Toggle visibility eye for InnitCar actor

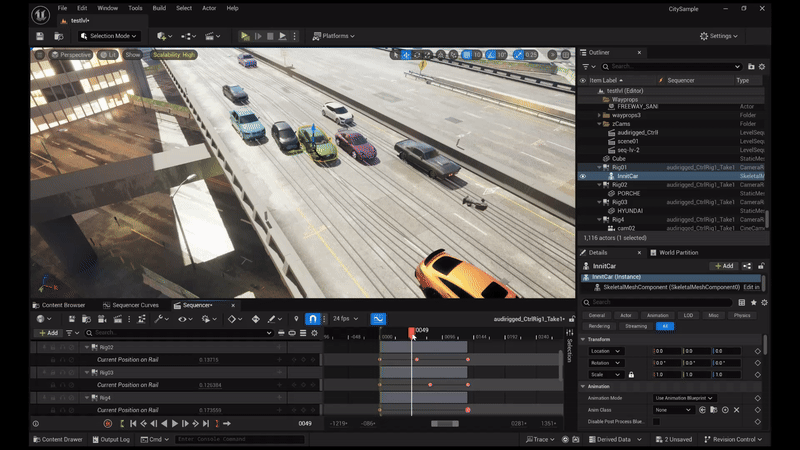[583, 176]
